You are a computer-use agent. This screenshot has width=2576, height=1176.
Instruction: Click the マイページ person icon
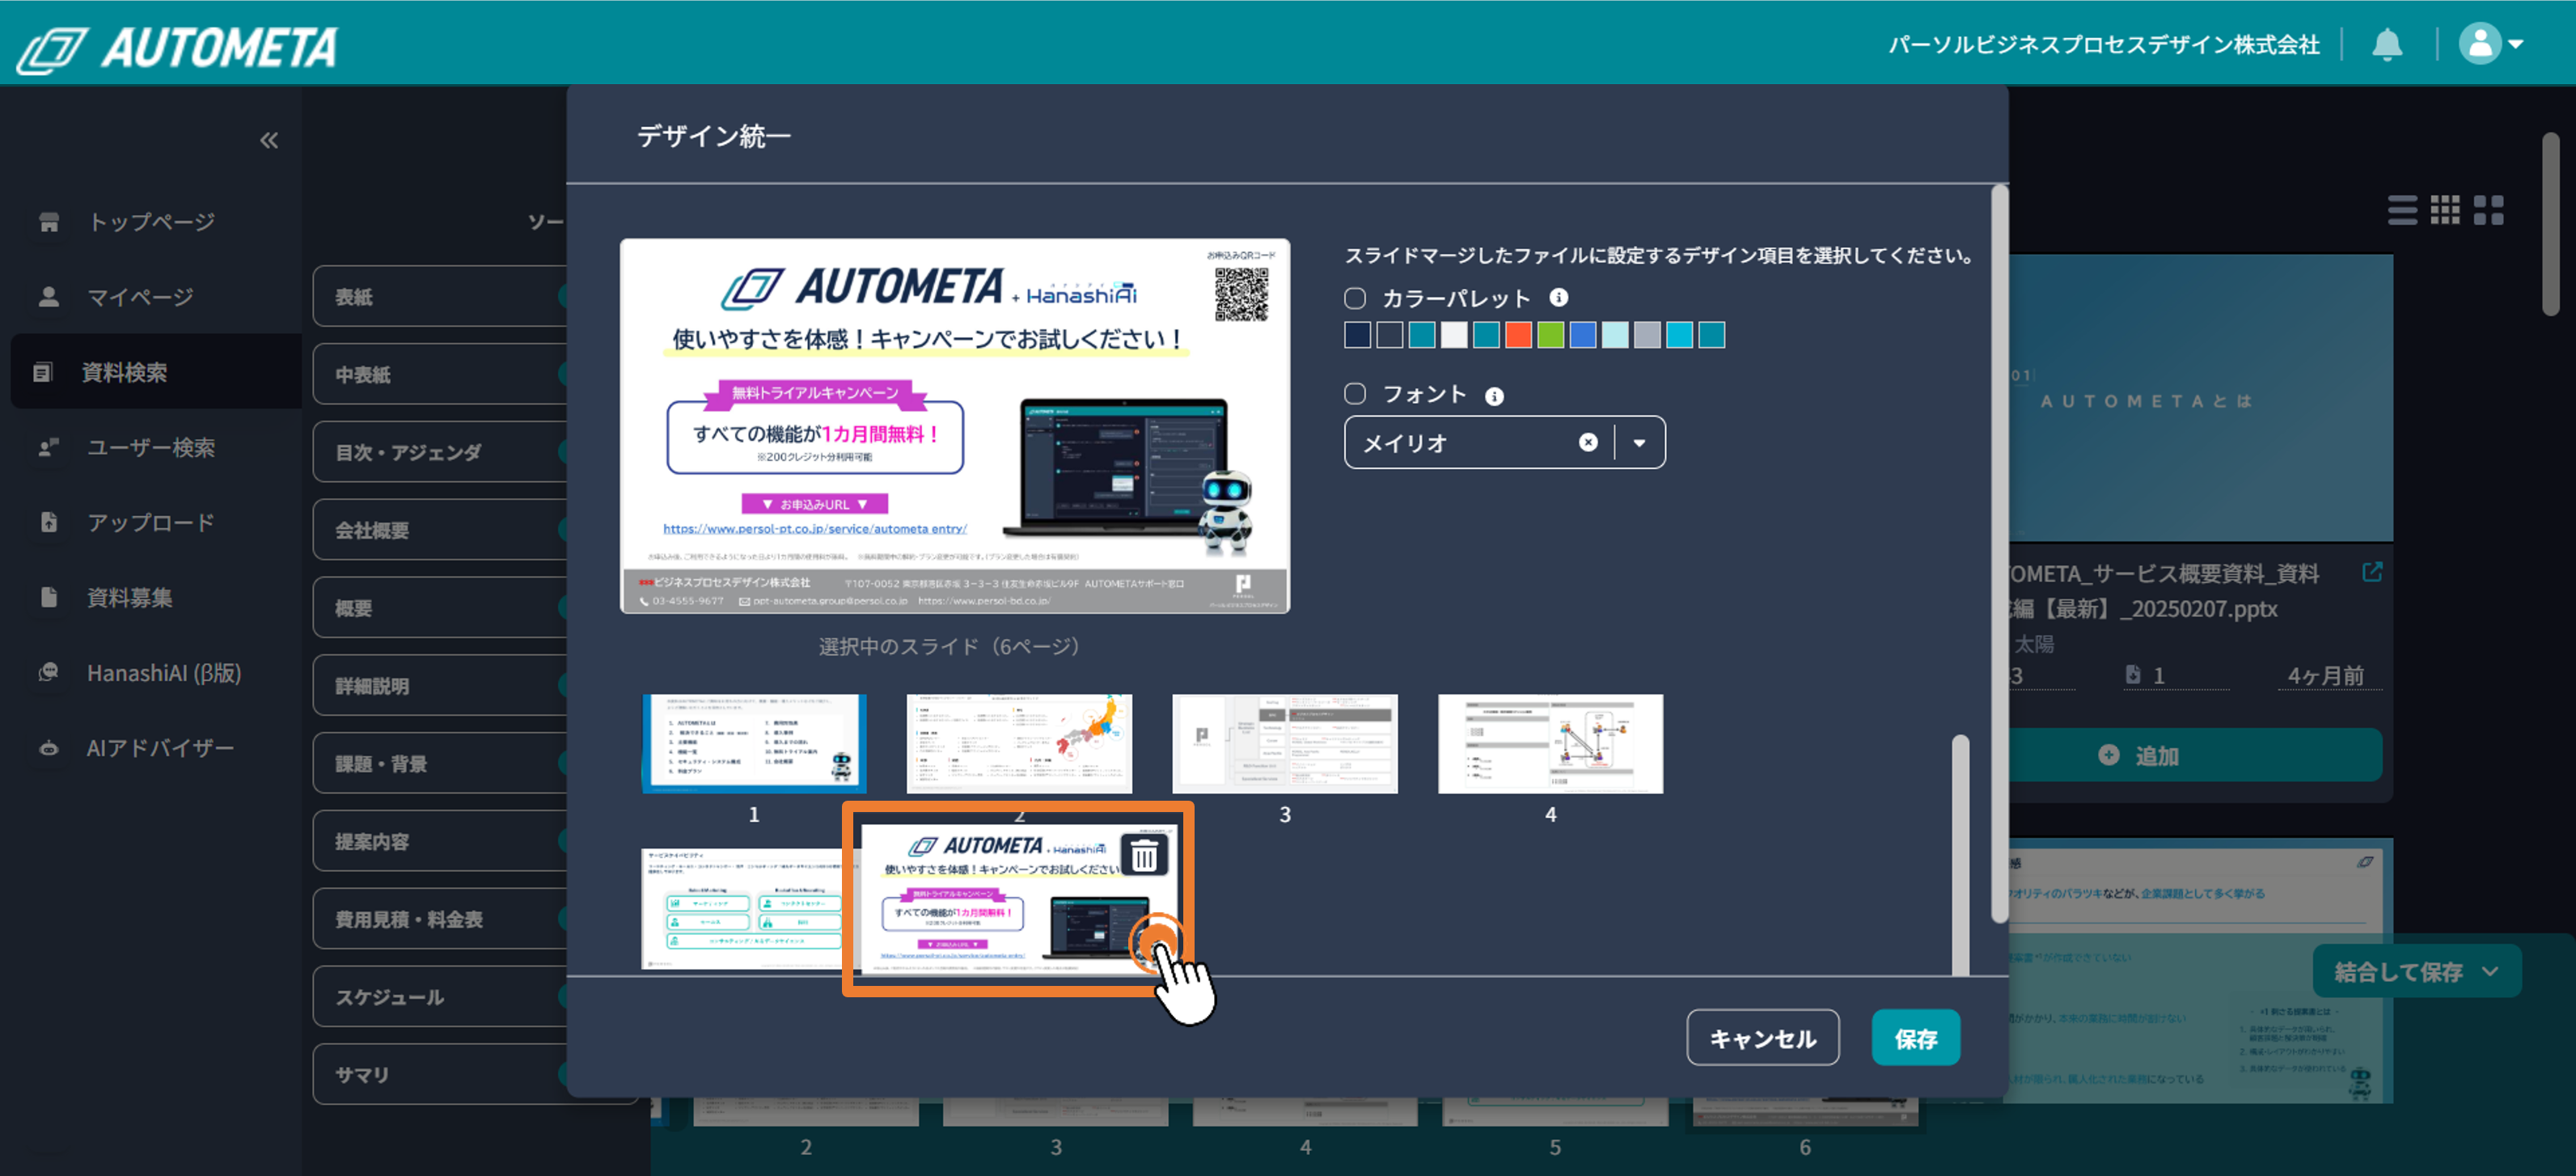click(48, 297)
